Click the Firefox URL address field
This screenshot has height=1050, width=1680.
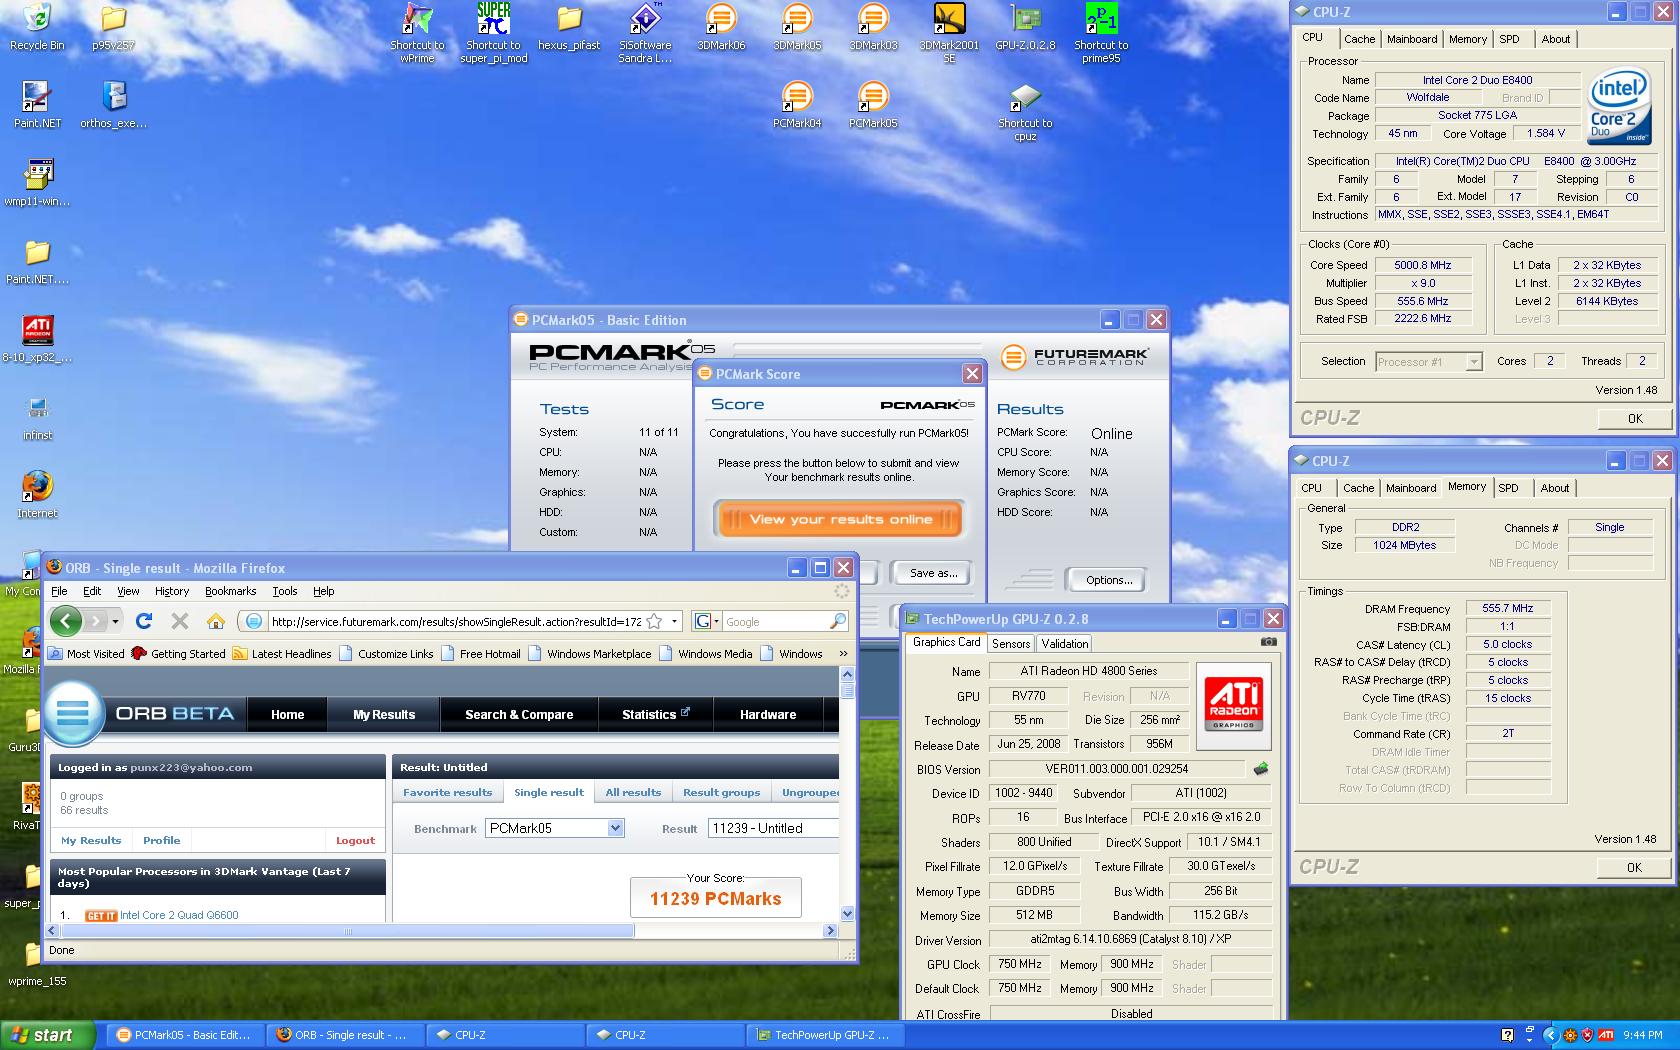(x=456, y=621)
